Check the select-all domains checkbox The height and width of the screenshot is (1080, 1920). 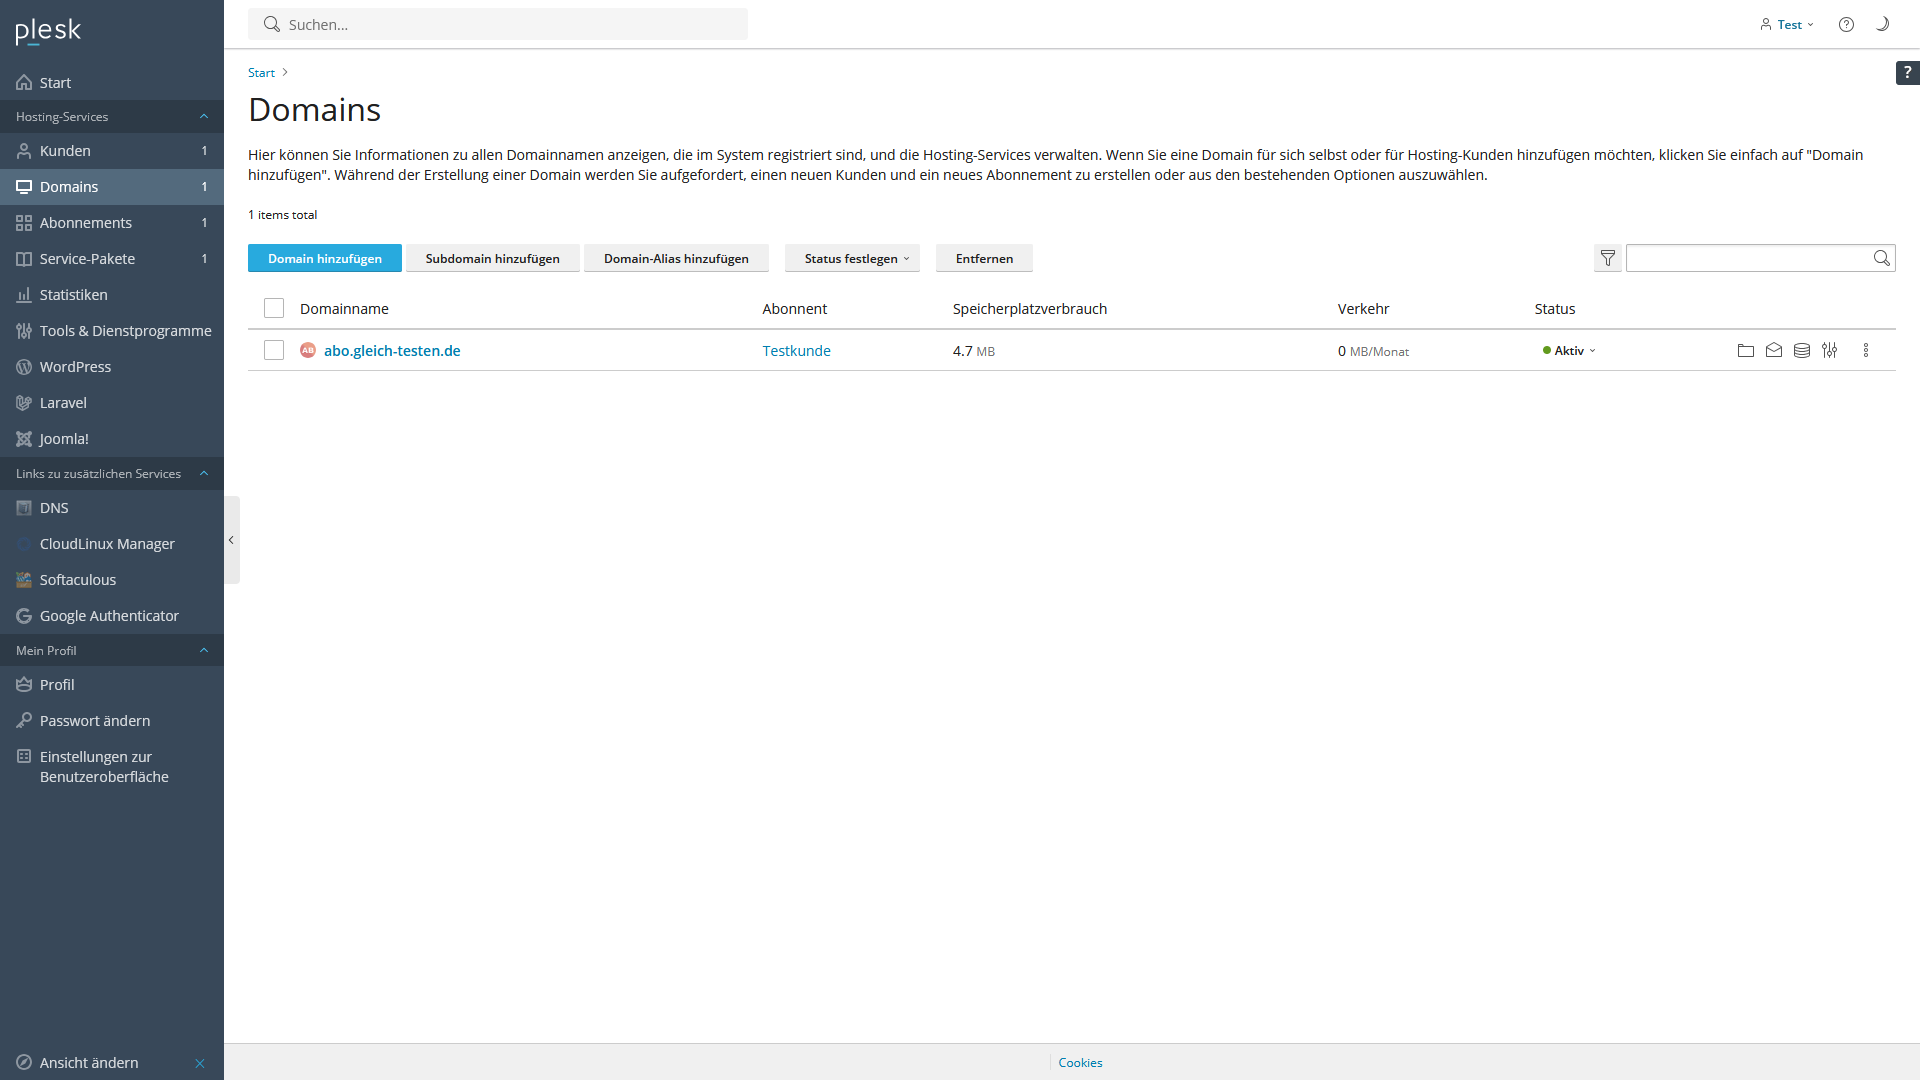point(274,309)
